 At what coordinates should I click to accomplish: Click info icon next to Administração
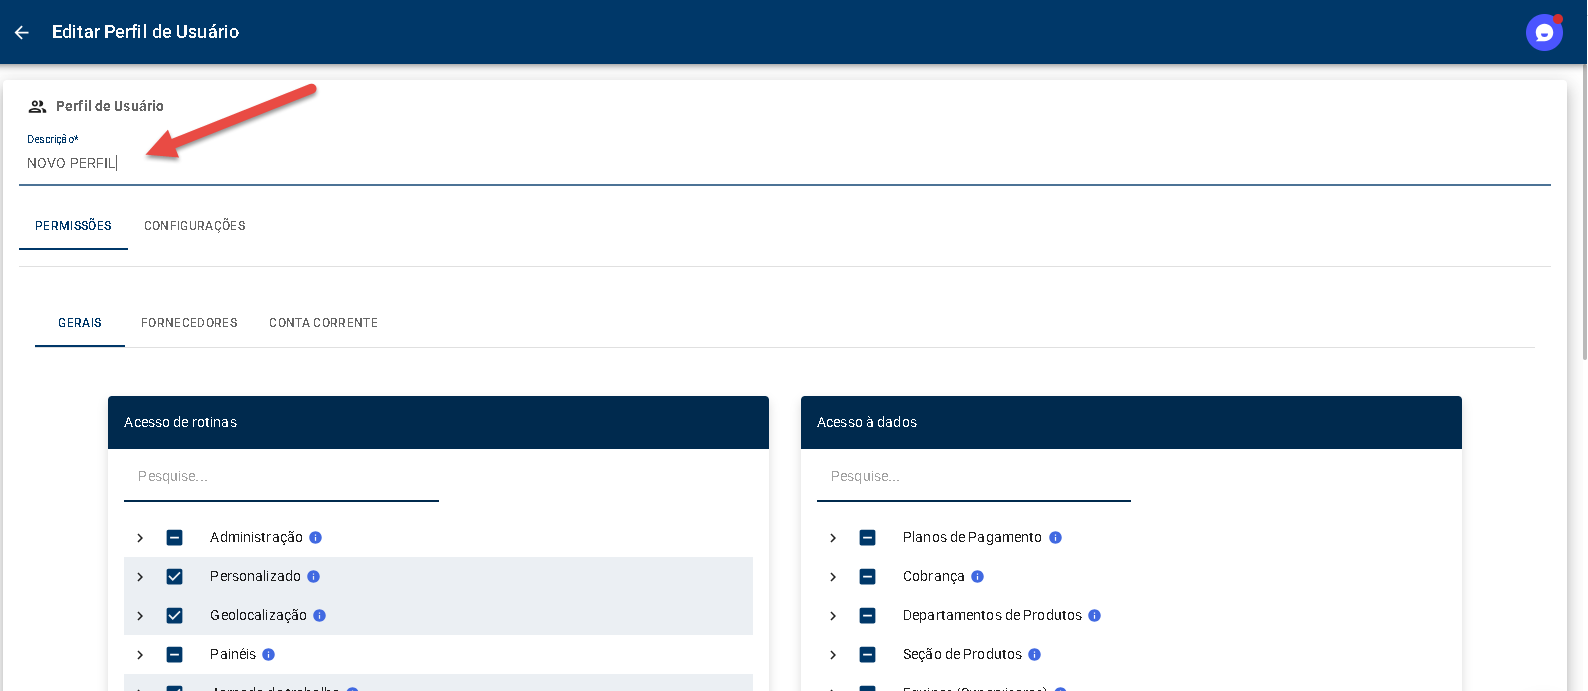(x=316, y=538)
